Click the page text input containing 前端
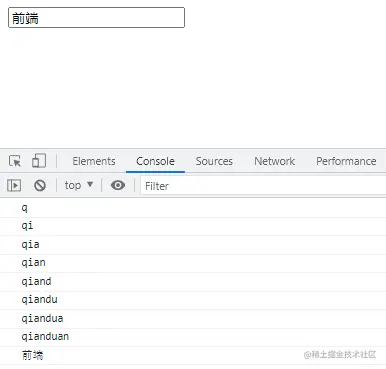 [96, 18]
